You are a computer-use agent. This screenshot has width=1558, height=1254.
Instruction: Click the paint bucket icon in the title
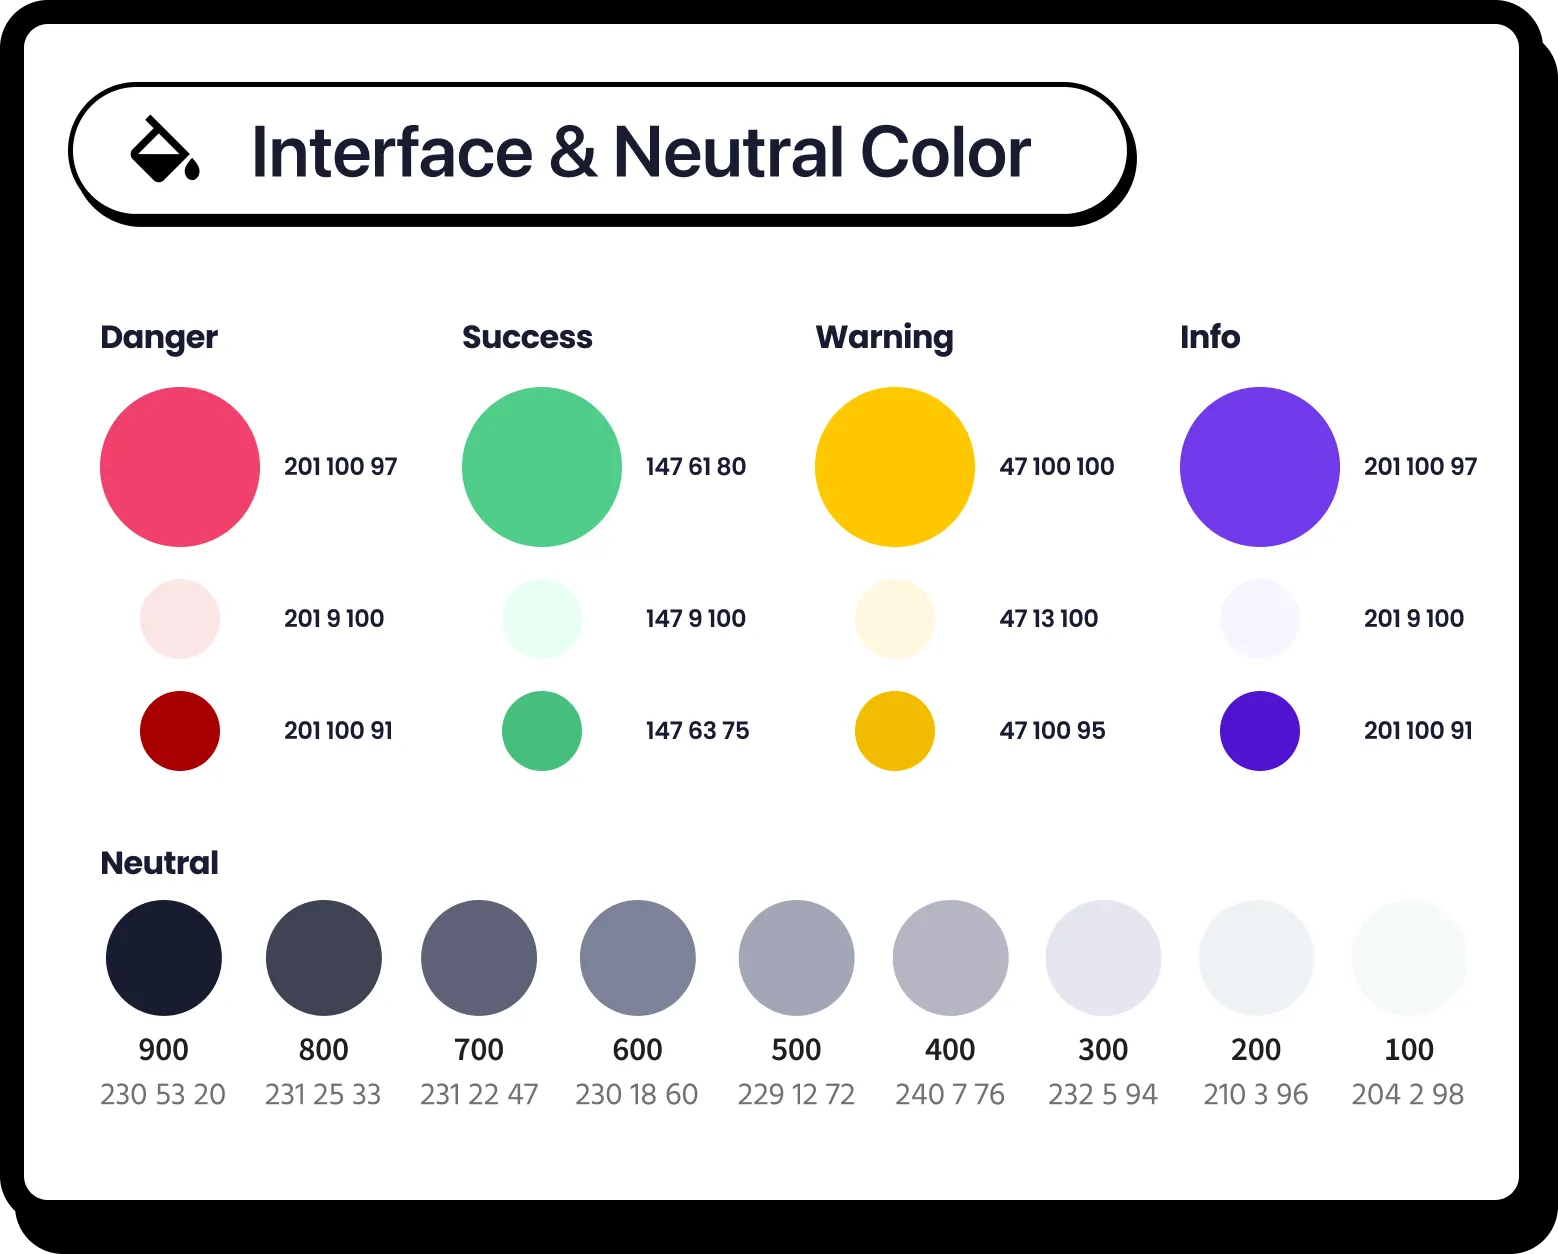click(x=165, y=150)
